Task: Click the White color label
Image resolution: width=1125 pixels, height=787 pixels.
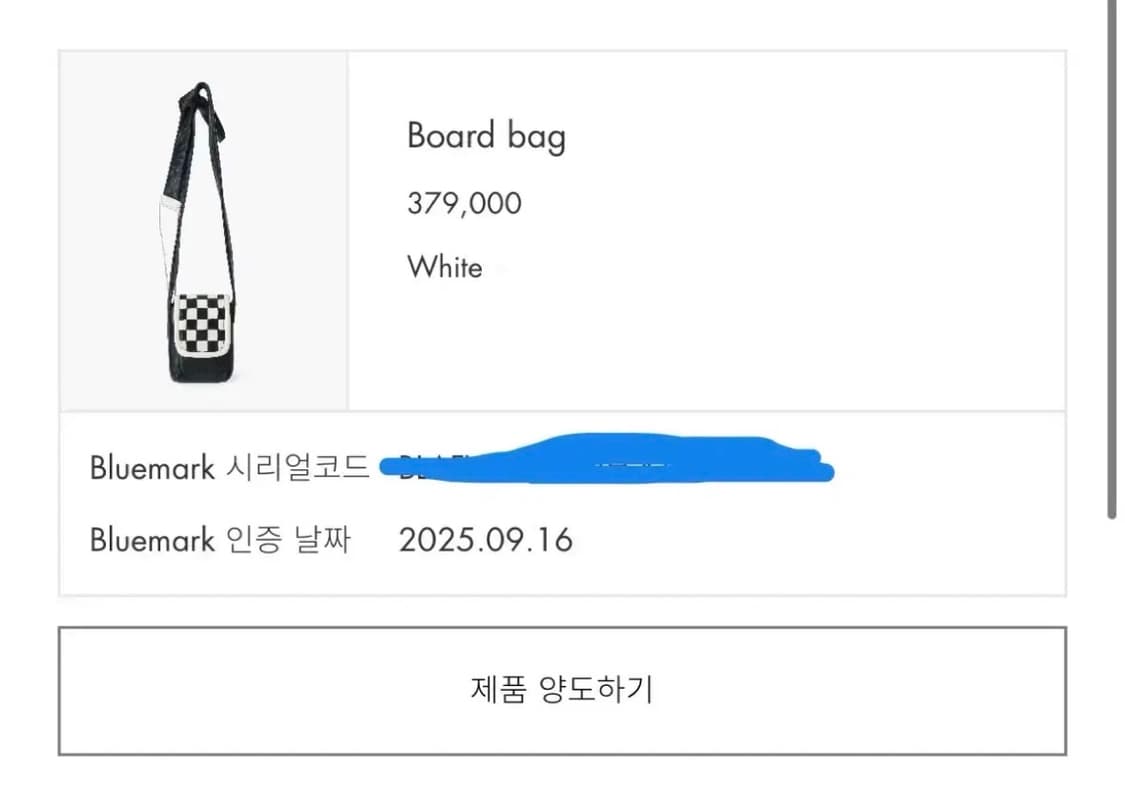Action: (444, 267)
